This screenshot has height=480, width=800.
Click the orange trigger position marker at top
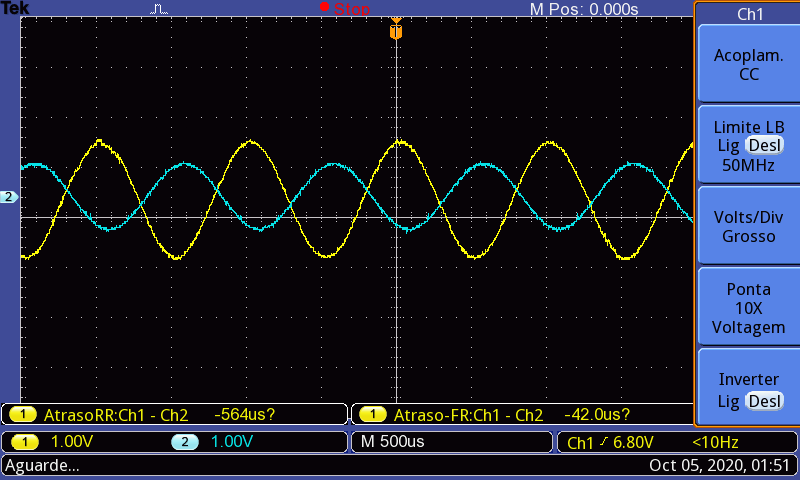(396, 29)
